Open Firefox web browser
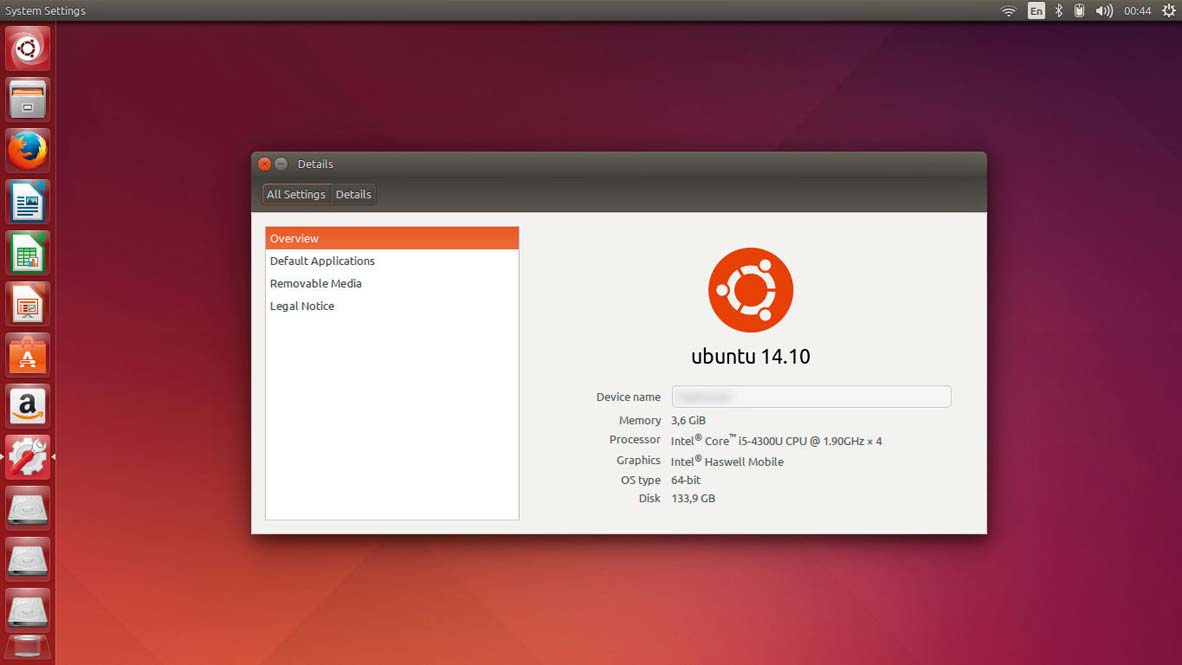Image resolution: width=1182 pixels, height=665 pixels. click(x=28, y=150)
